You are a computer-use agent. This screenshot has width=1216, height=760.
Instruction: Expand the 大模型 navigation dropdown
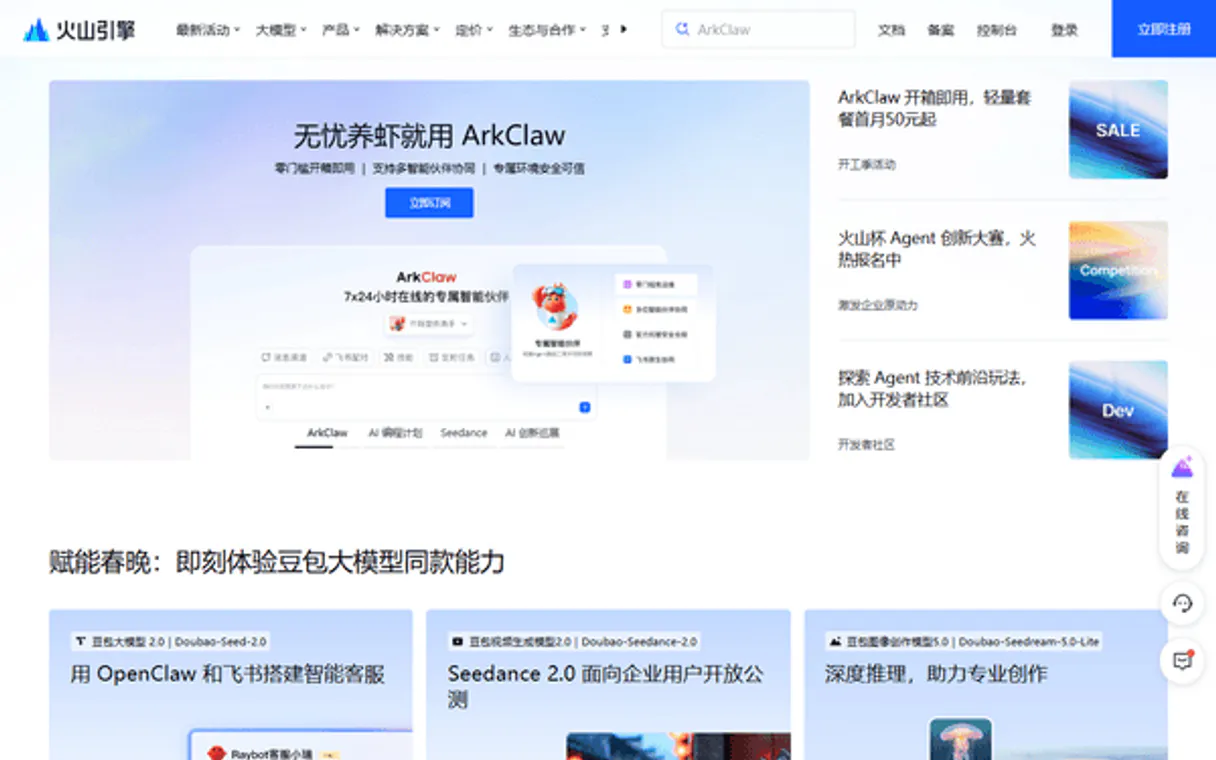(x=280, y=30)
